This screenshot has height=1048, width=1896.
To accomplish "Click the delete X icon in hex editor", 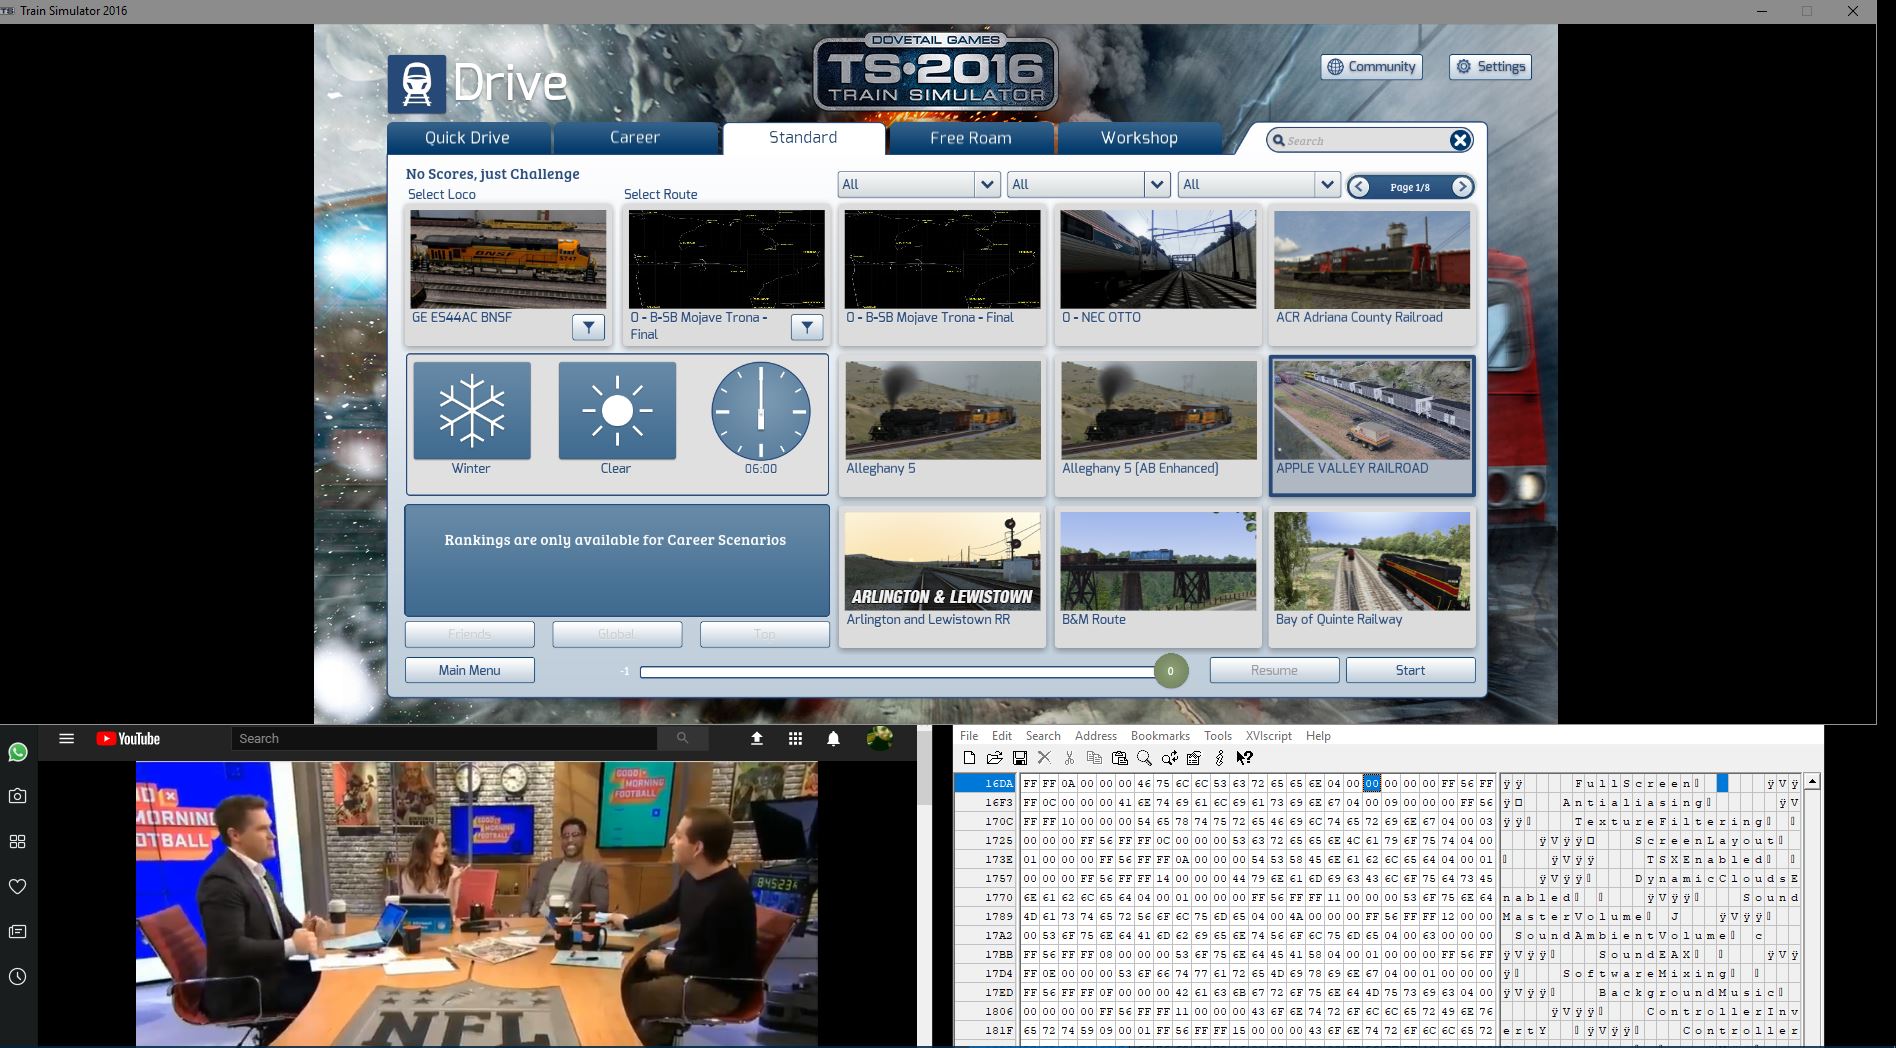I will 1045,758.
